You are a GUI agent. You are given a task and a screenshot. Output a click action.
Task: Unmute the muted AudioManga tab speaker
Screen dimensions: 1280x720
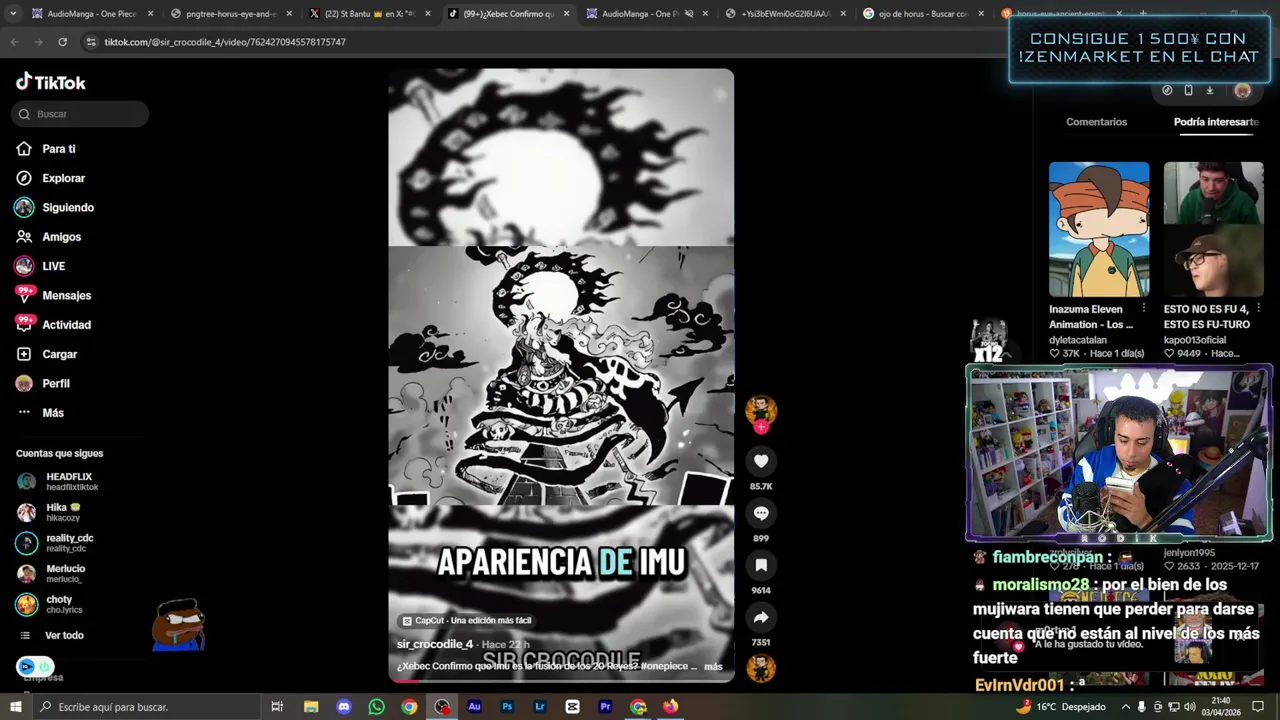click(689, 14)
